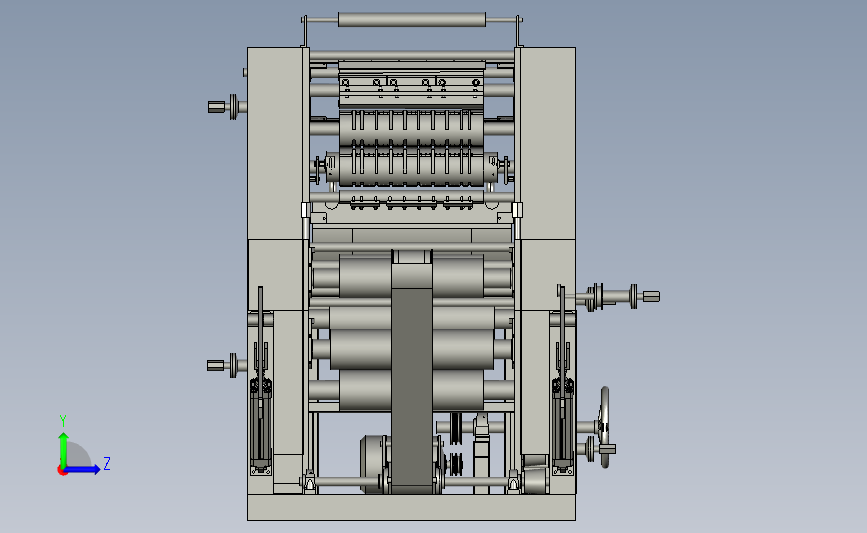This screenshot has width=867, height=533.
Task: Select the upper V-belt pulley near the motor
Action: tap(456, 428)
